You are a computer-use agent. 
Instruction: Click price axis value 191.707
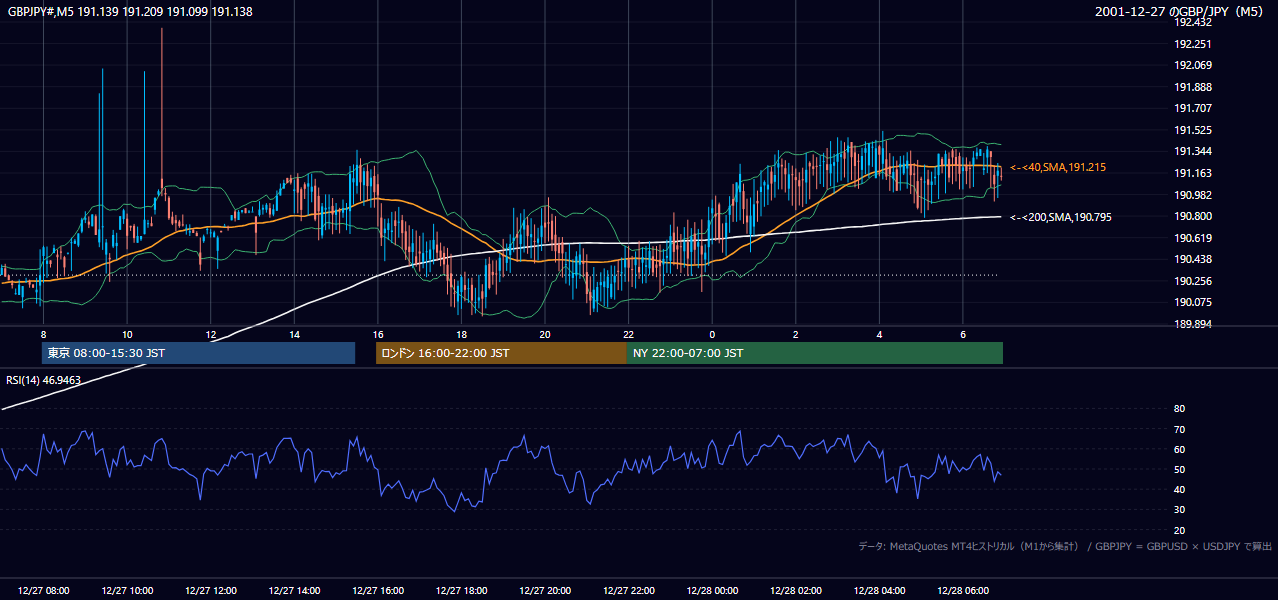[1193, 108]
